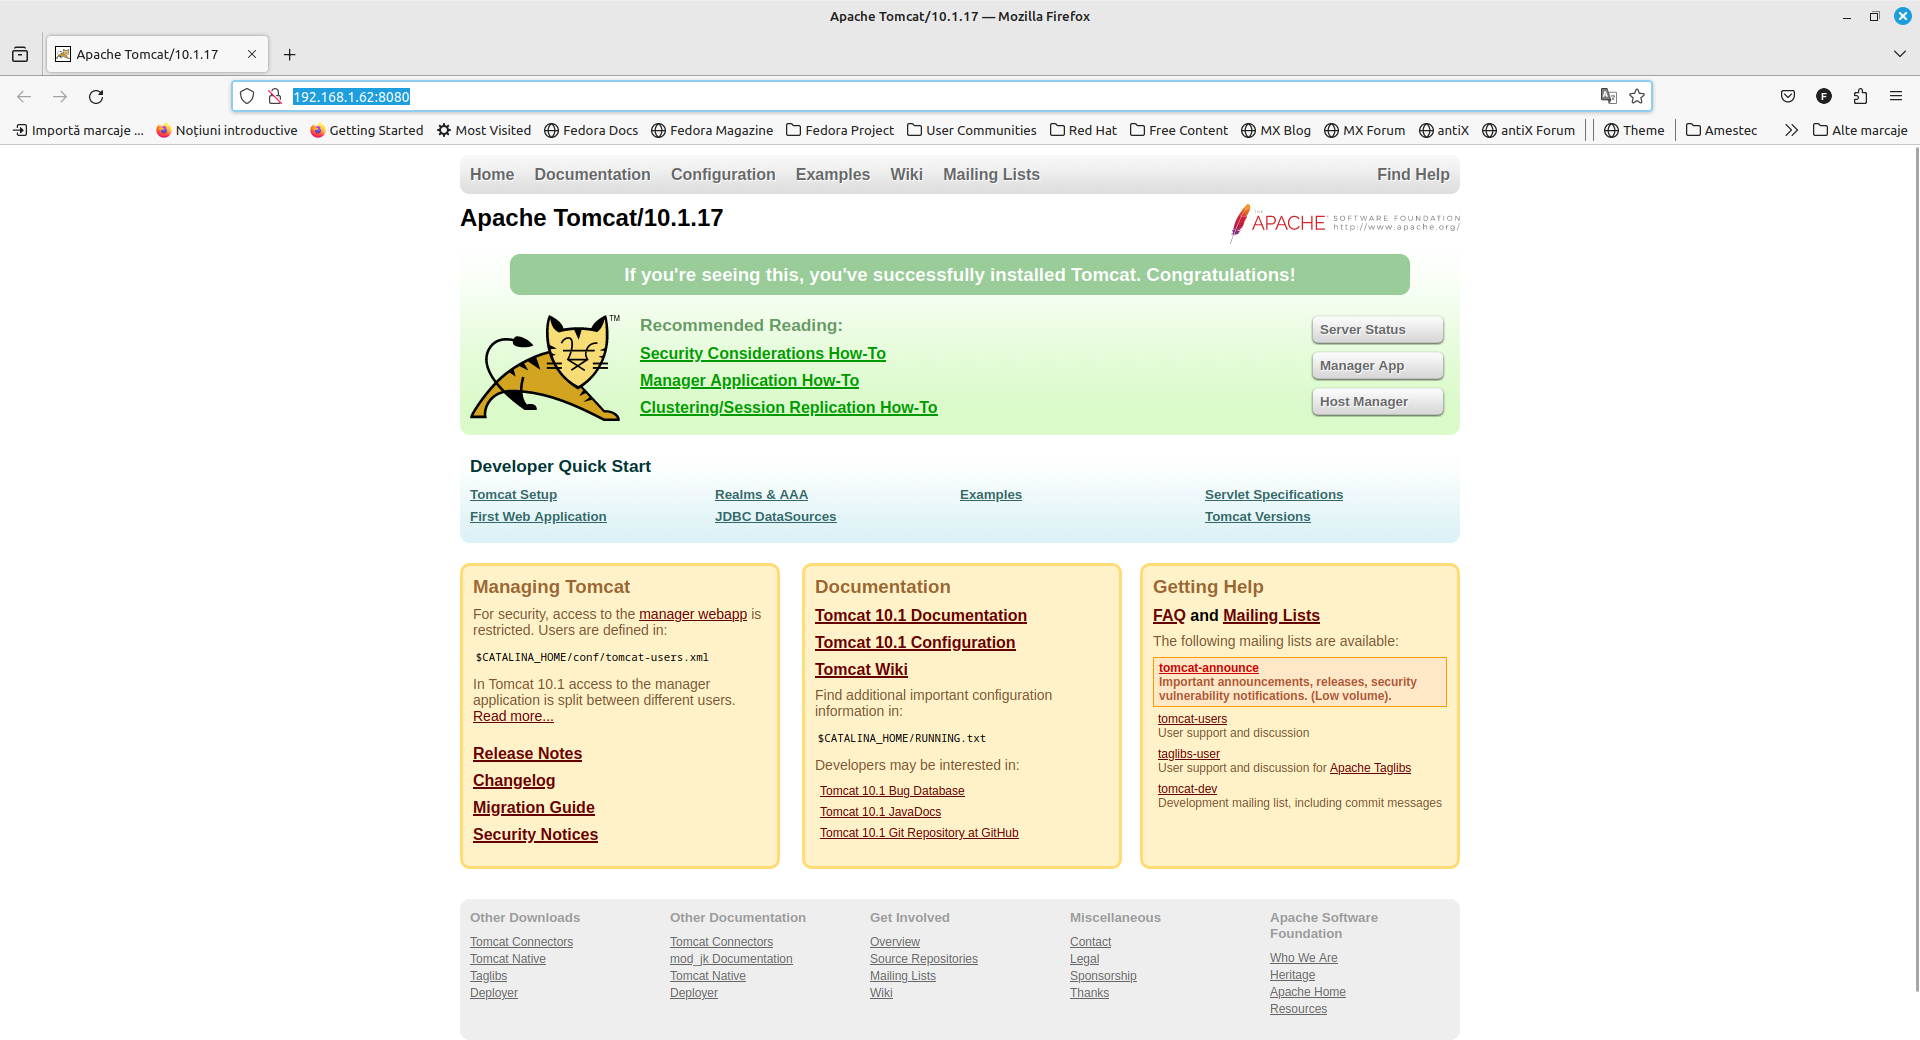This screenshot has width=1920, height=1040.
Task: Click Find Help in the nav bar
Action: tap(1413, 174)
